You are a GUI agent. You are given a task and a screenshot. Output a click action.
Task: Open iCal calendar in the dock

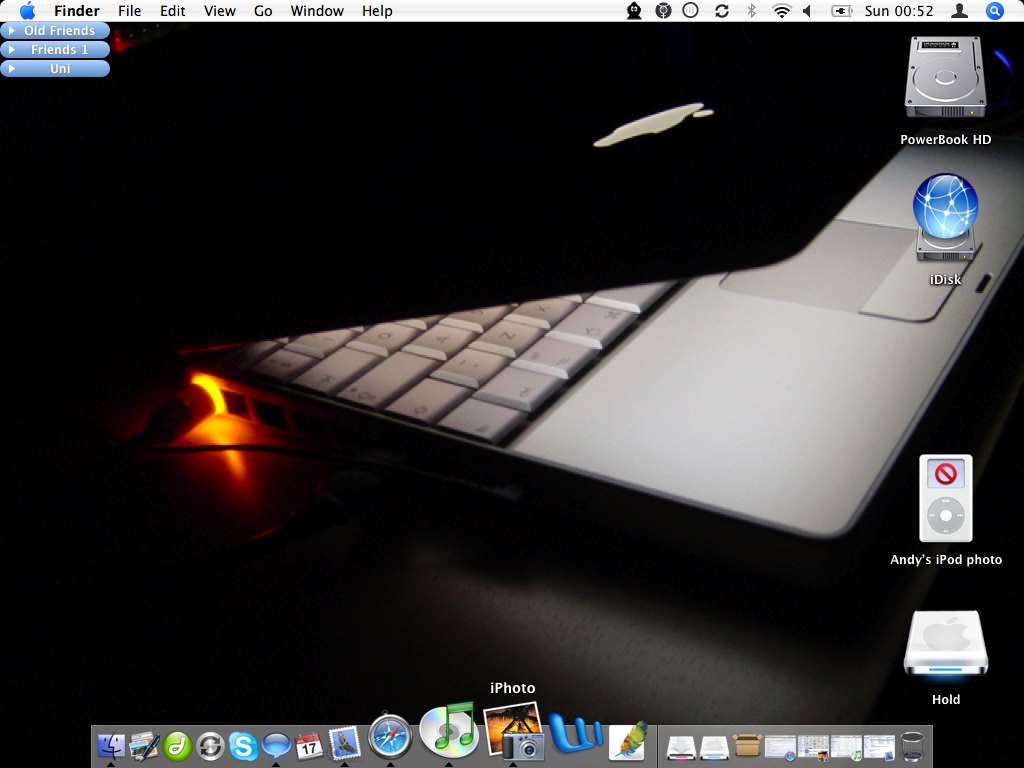pyautogui.click(x=309, y=746)
